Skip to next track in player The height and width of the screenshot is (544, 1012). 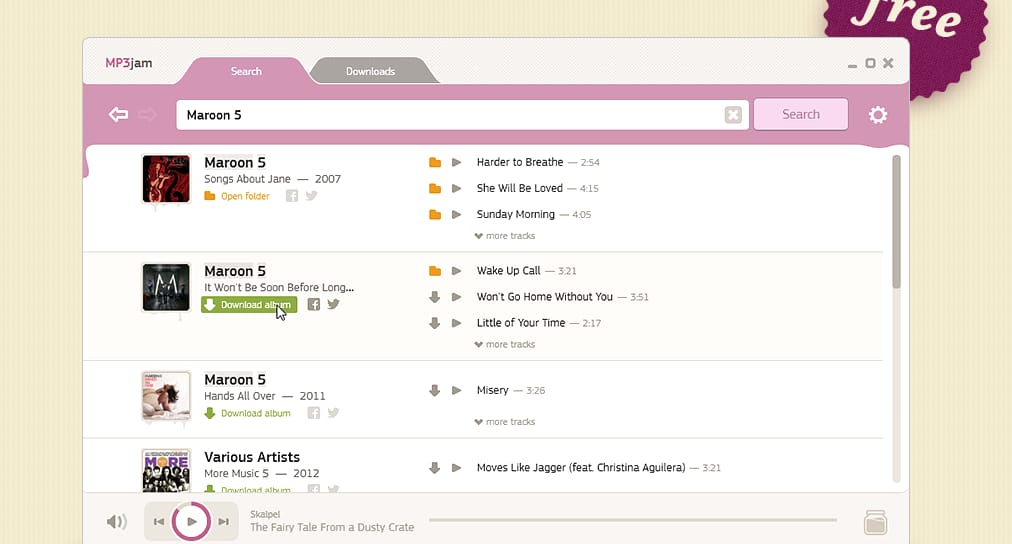tap(223, 521)
